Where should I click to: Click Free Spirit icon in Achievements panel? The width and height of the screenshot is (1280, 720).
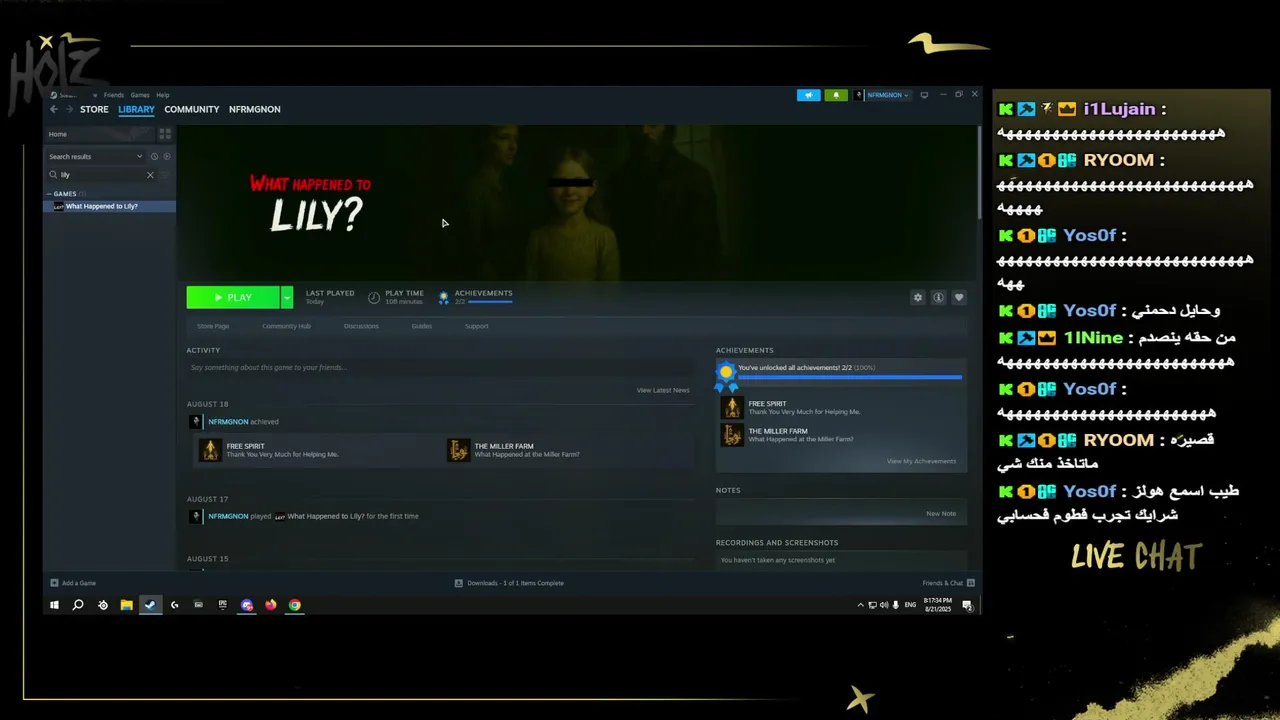[732, 407]
